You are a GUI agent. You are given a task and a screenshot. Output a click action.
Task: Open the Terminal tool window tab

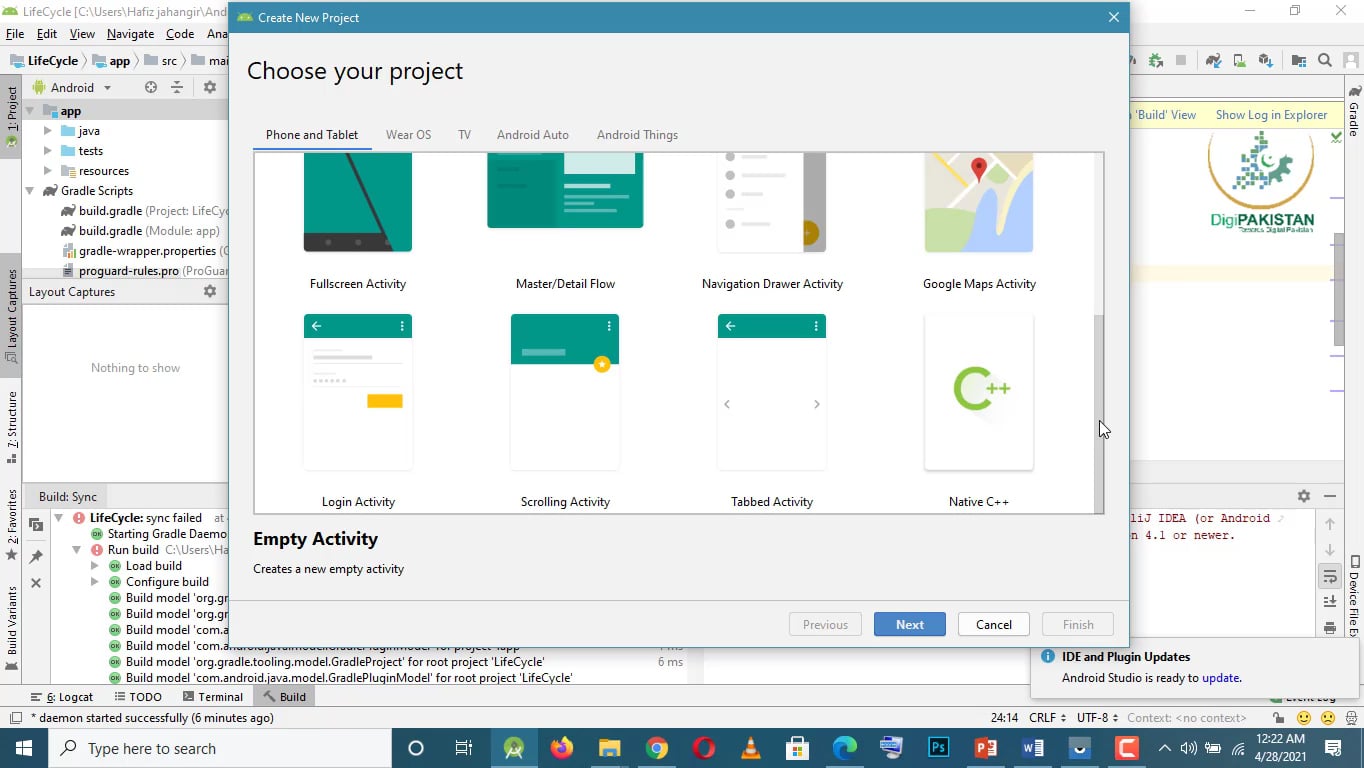click(x=213, y=697)
